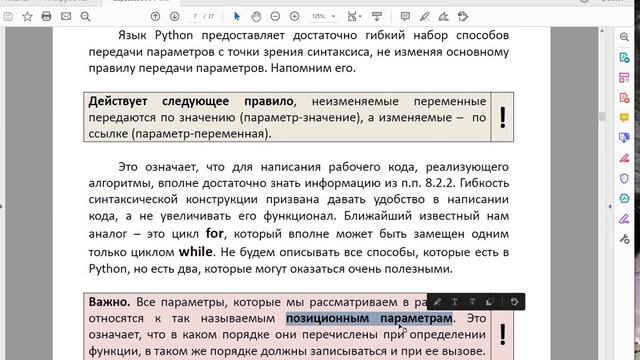Add a sticky note comment
This screenshot has width=640, height=360.
pyautogui.click(x=405, y=16)
